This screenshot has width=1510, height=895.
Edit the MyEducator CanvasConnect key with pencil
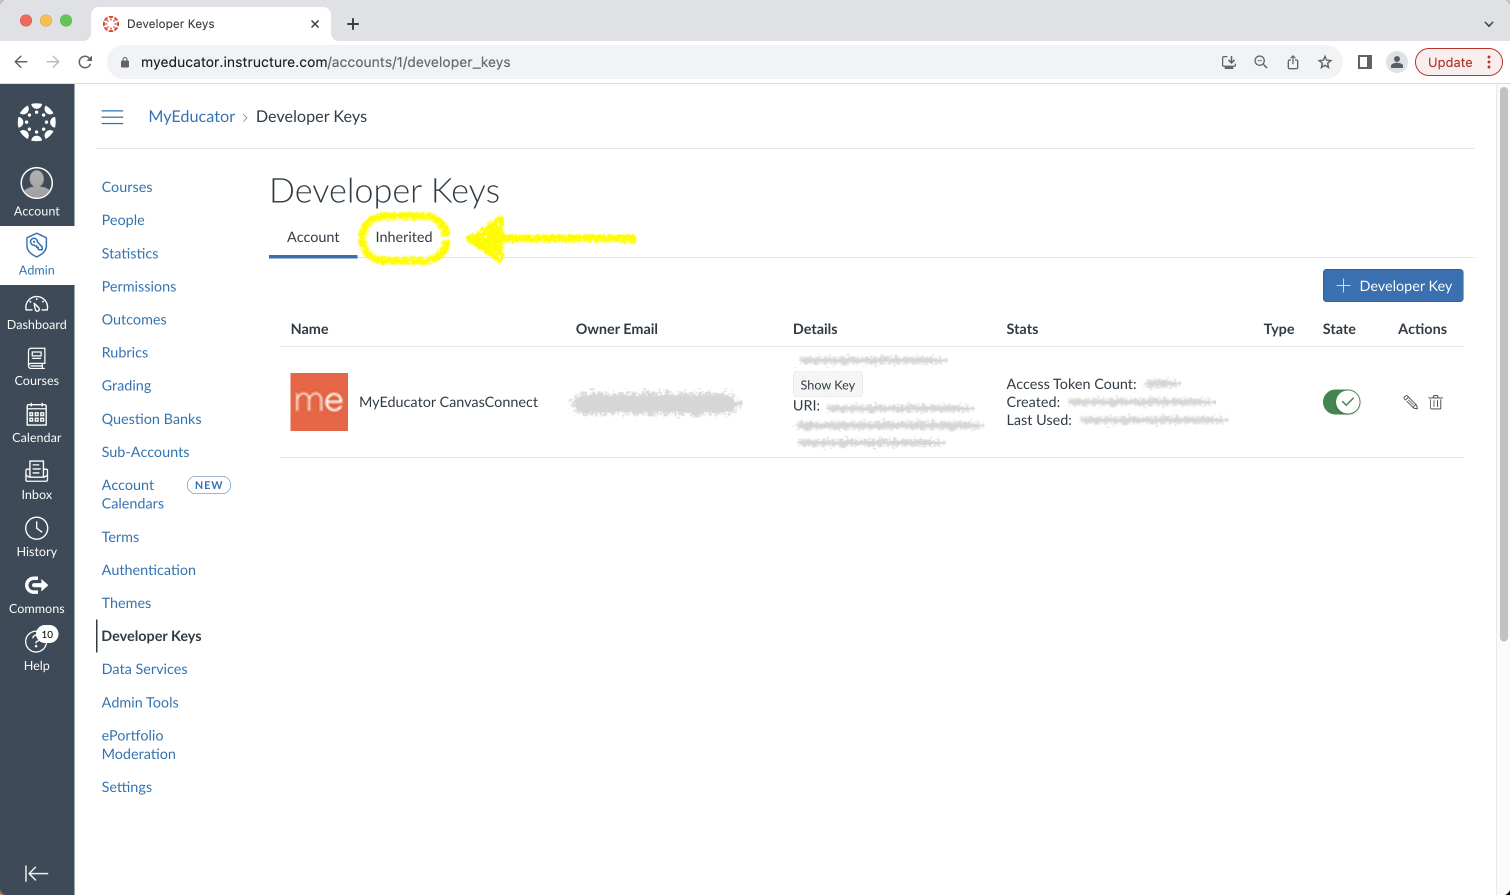click(1410, 402)
